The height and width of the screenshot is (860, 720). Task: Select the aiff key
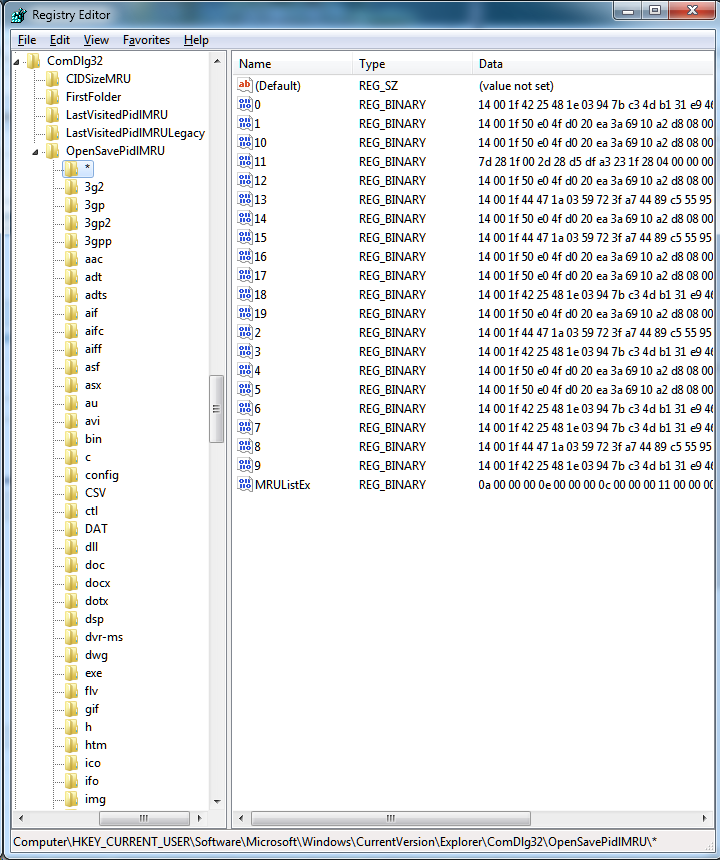tap(93, 349)
